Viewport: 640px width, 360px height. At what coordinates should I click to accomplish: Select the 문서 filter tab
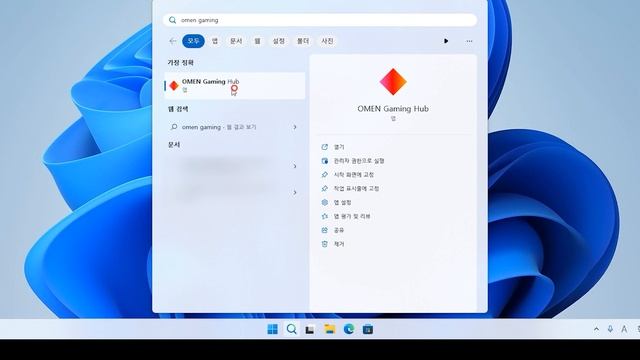(x=236, y=41)
